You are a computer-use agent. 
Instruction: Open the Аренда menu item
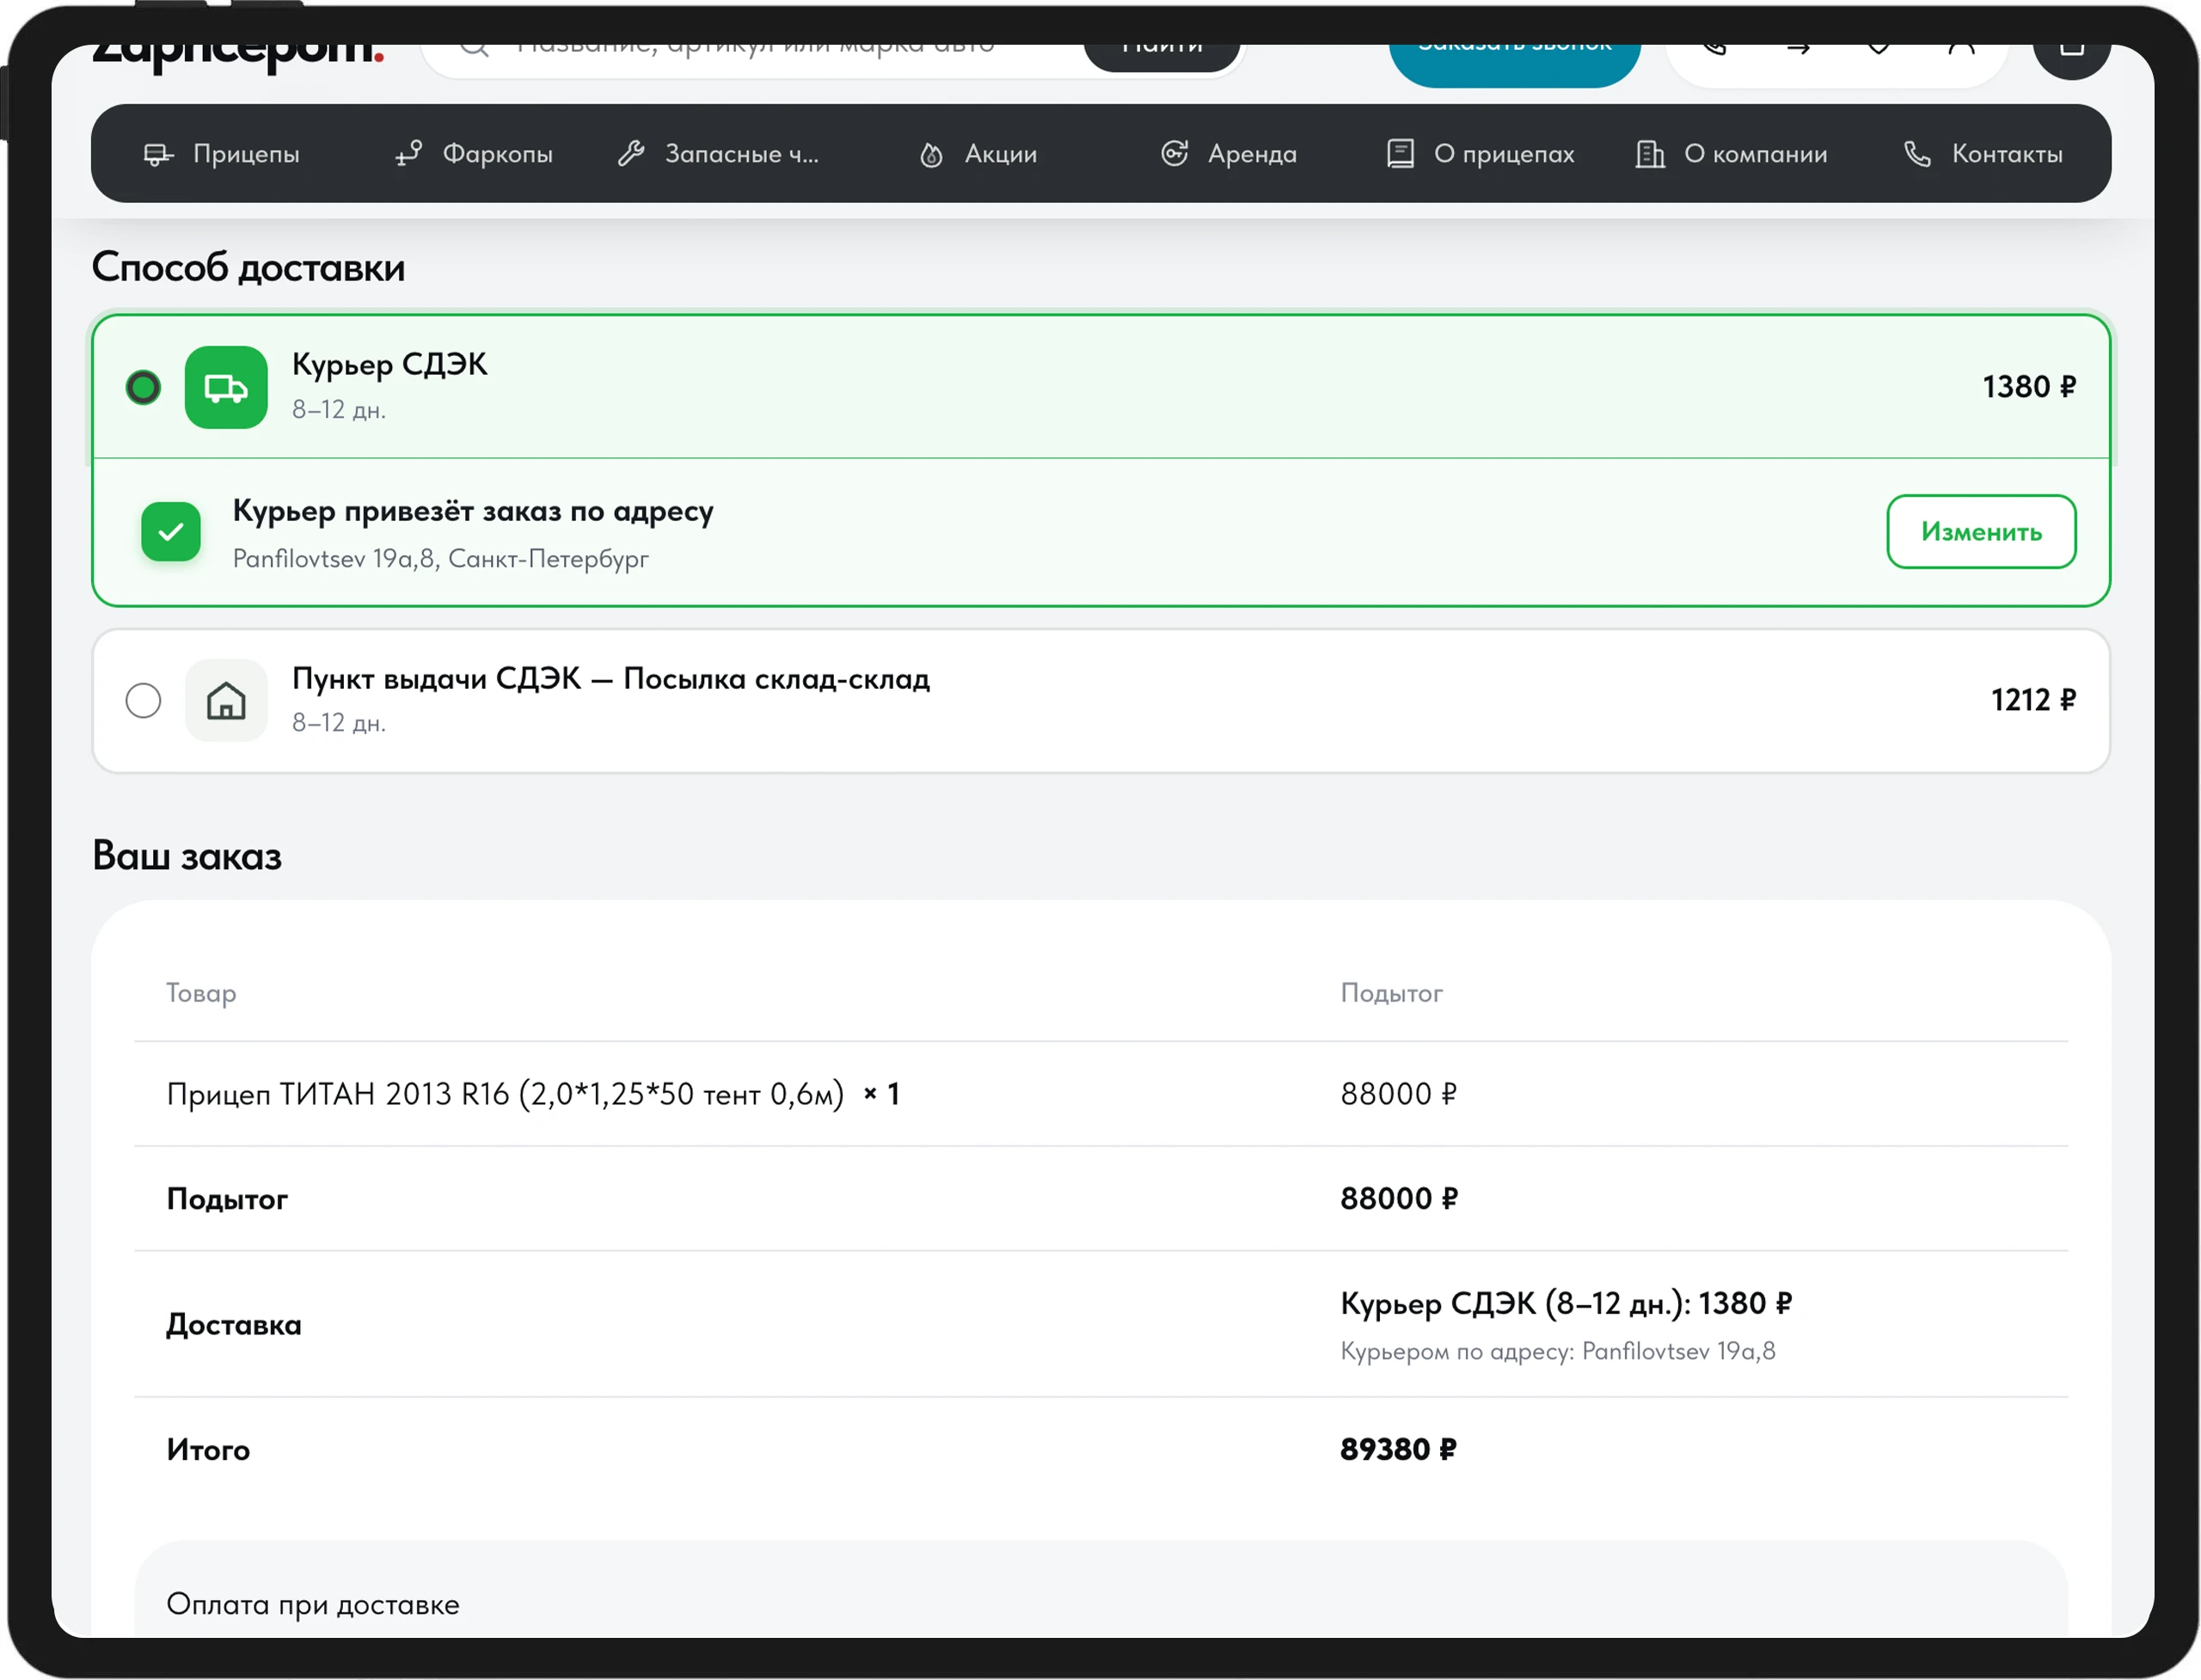[x=1228, y=154]
